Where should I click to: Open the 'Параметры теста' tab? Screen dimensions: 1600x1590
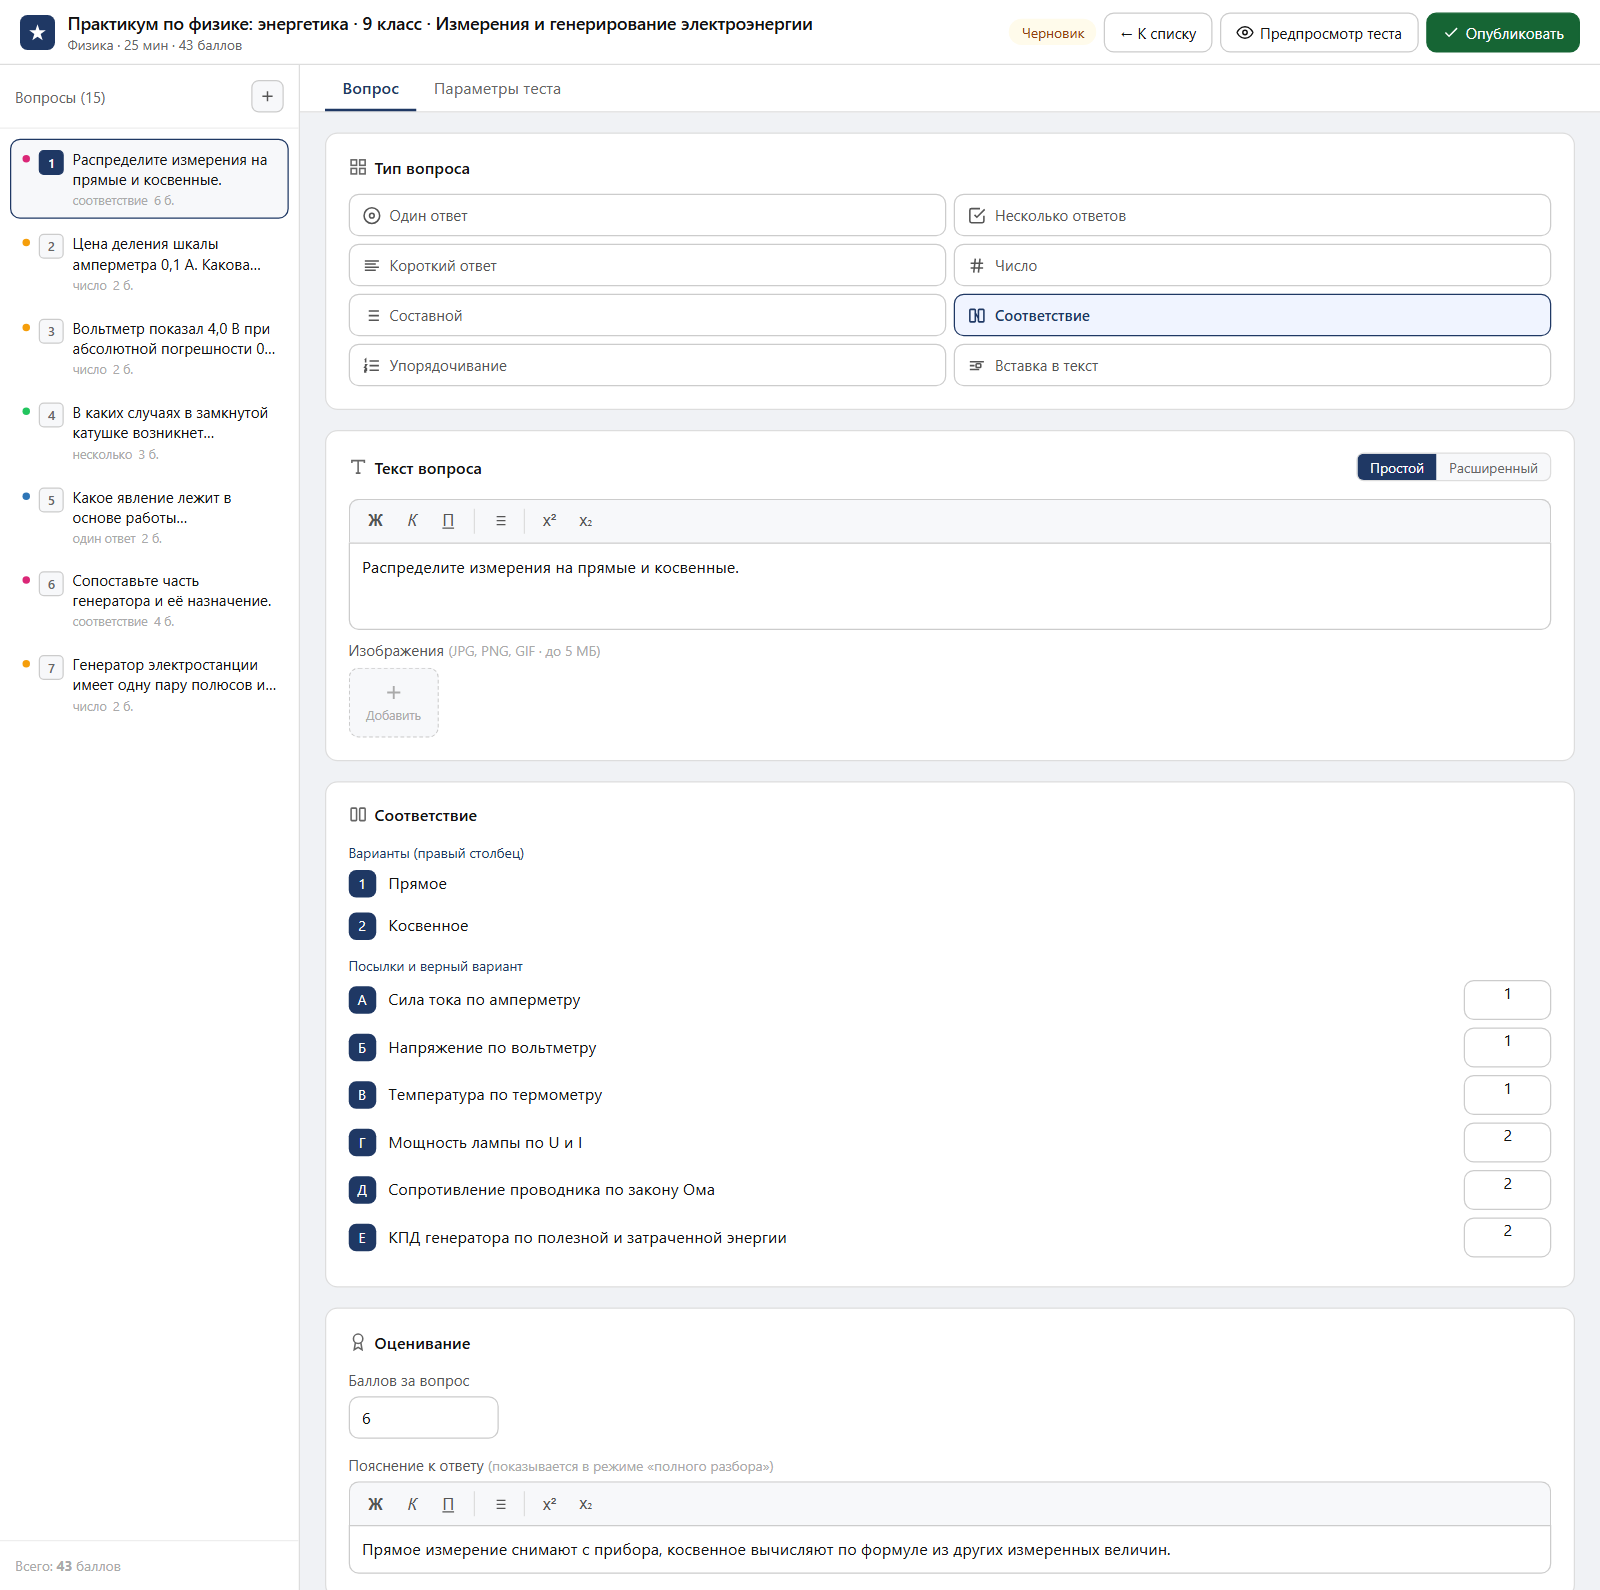[497, 89]
